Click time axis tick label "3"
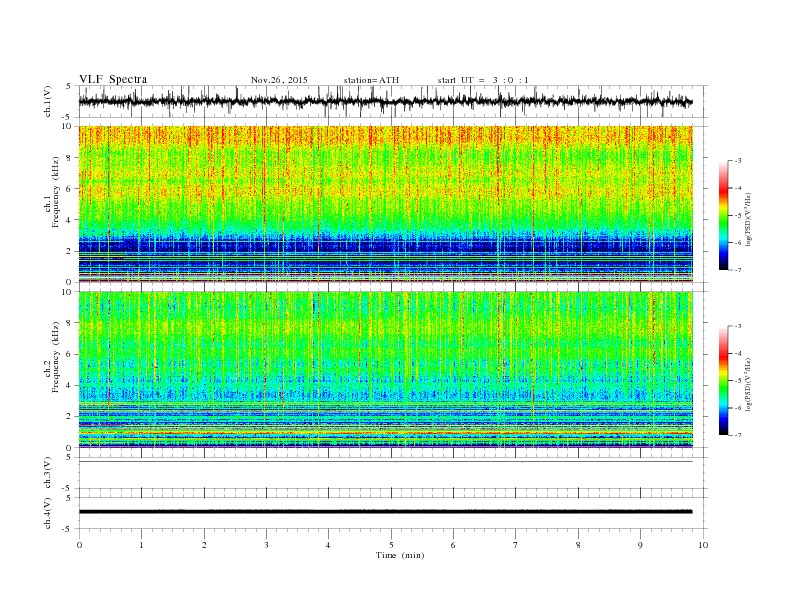 point(266,545)
